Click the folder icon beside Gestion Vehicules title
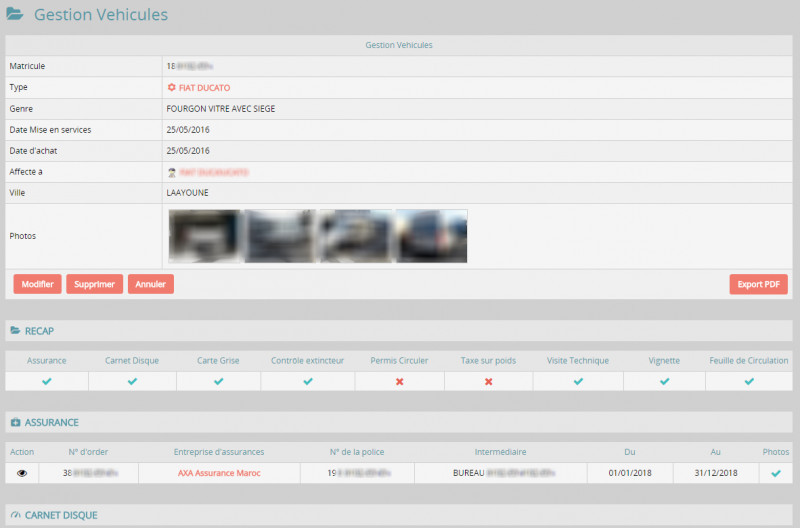The image size is (800, 528). pyautogui.click(x=15, y=15)
